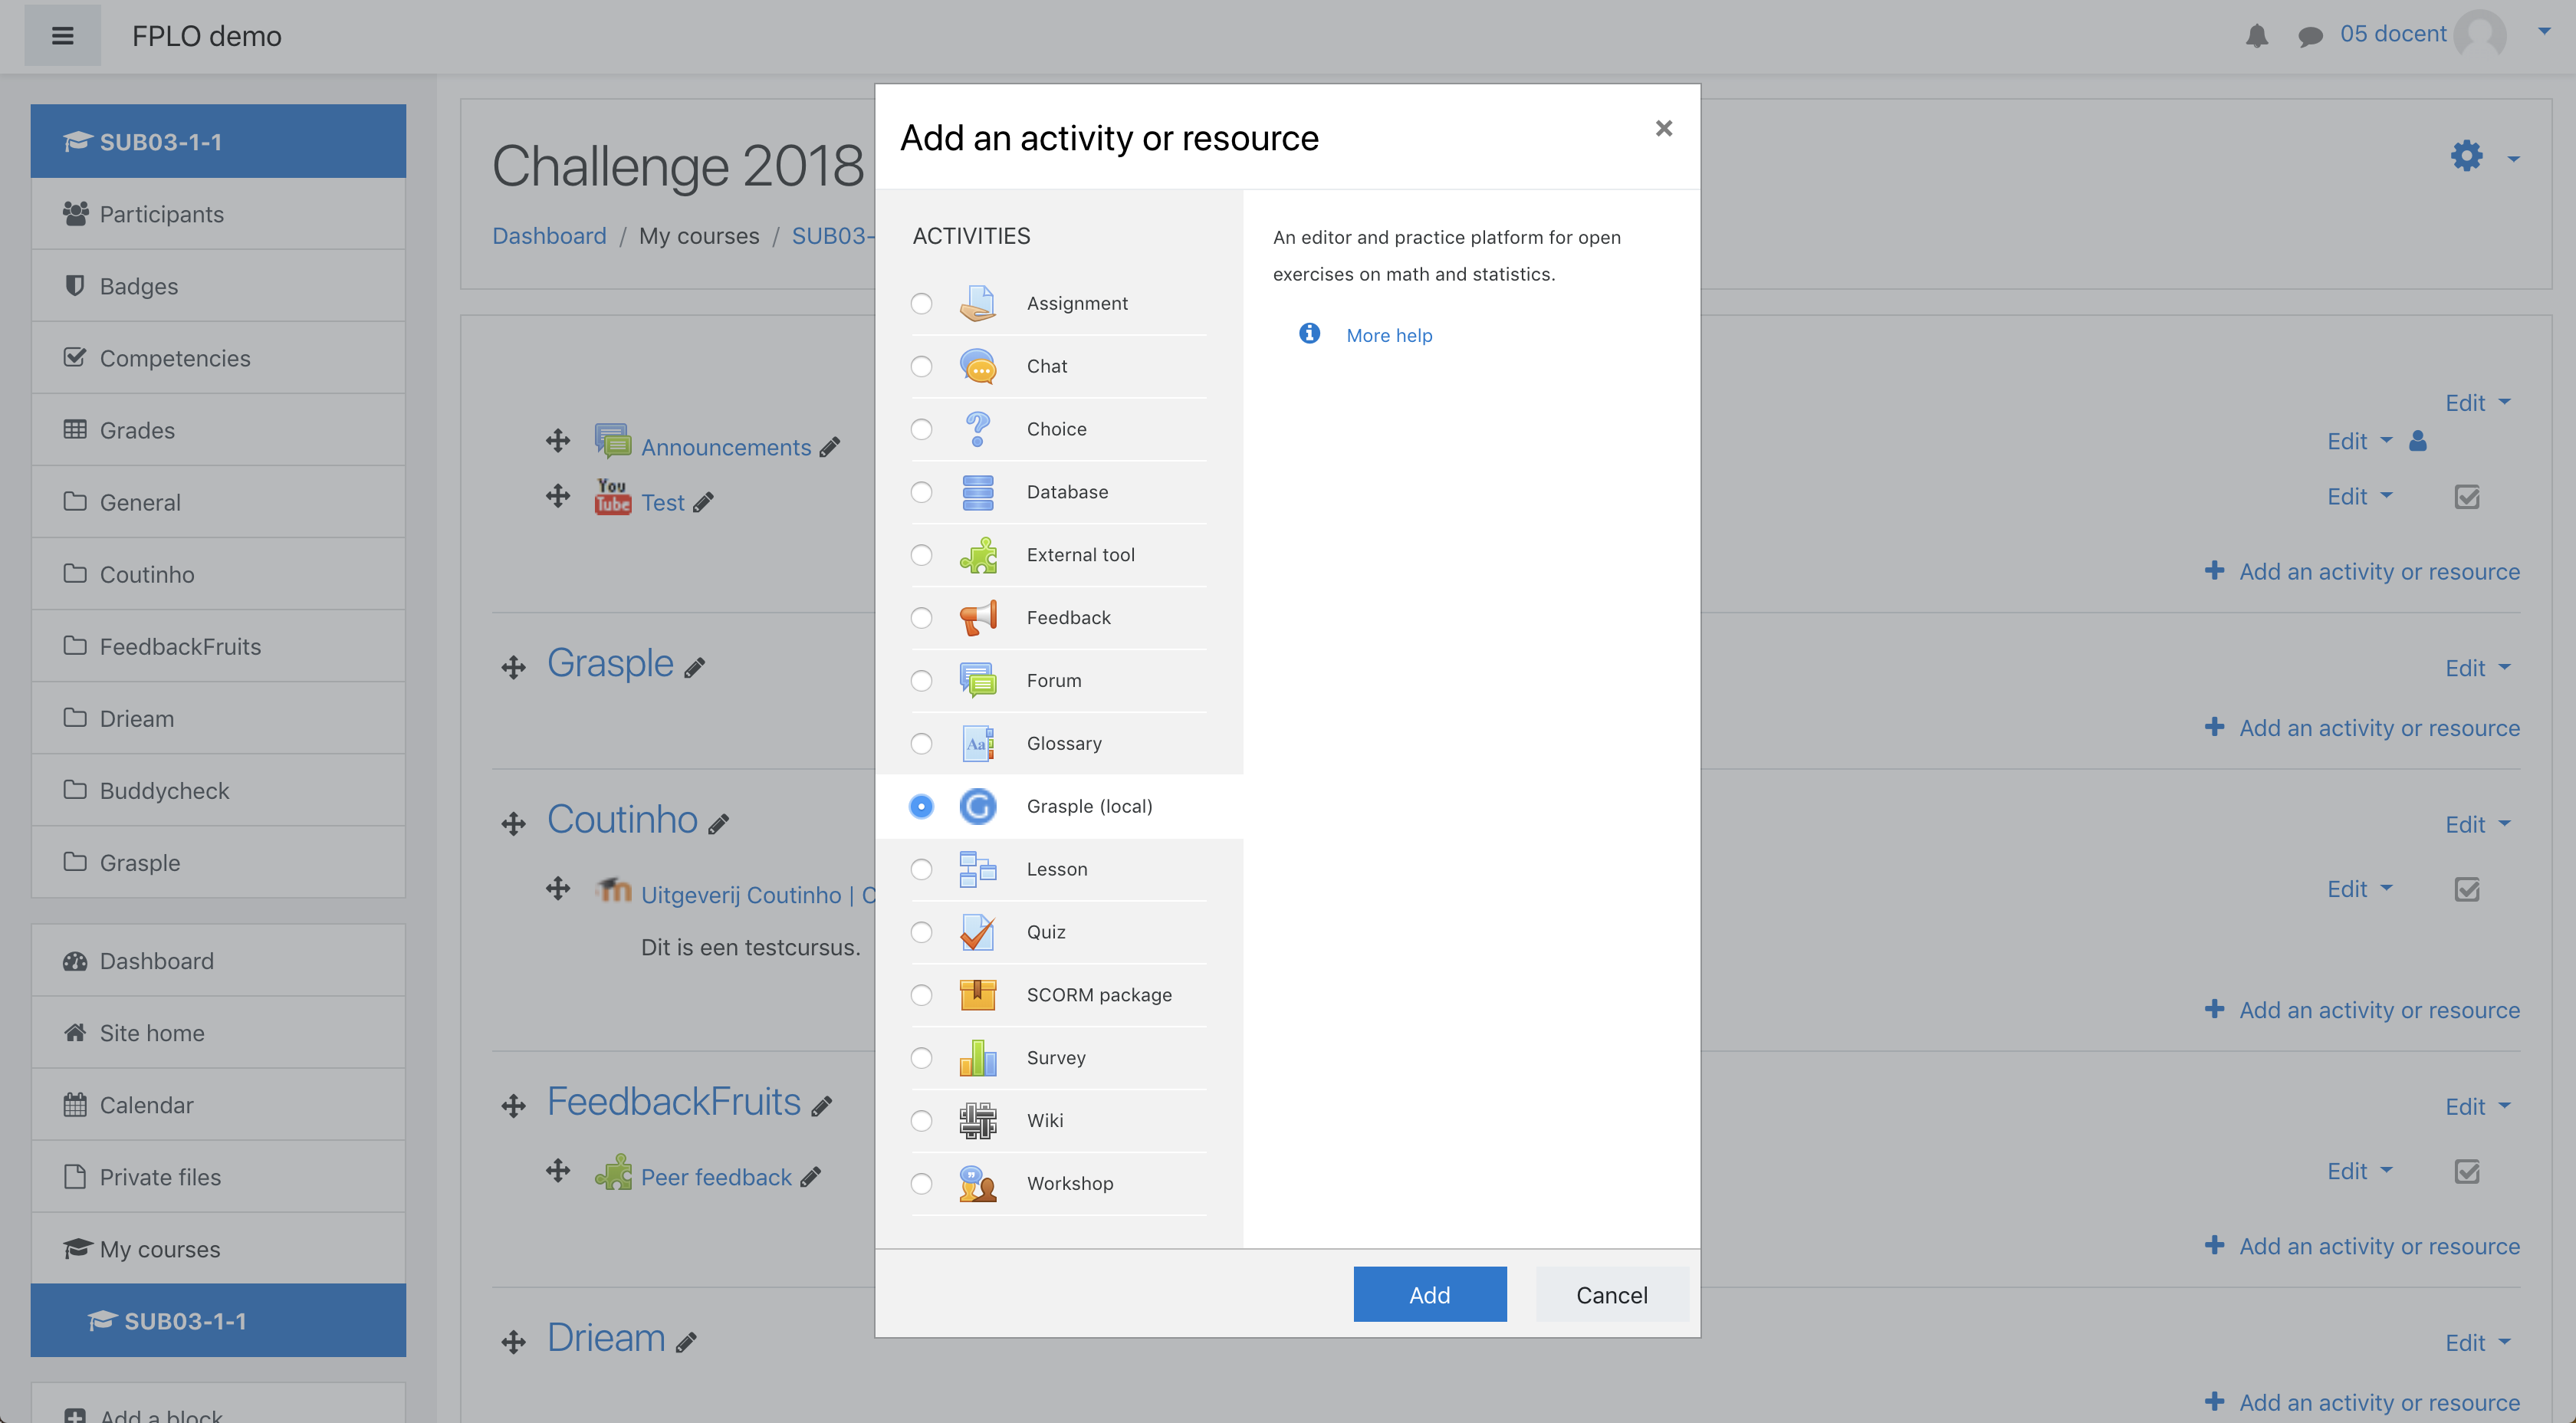Toggle completion checkbox beside Test resource
Image resolution: width=2576 pixels, height=1423 pixels.
click(x=2467, y=496)
